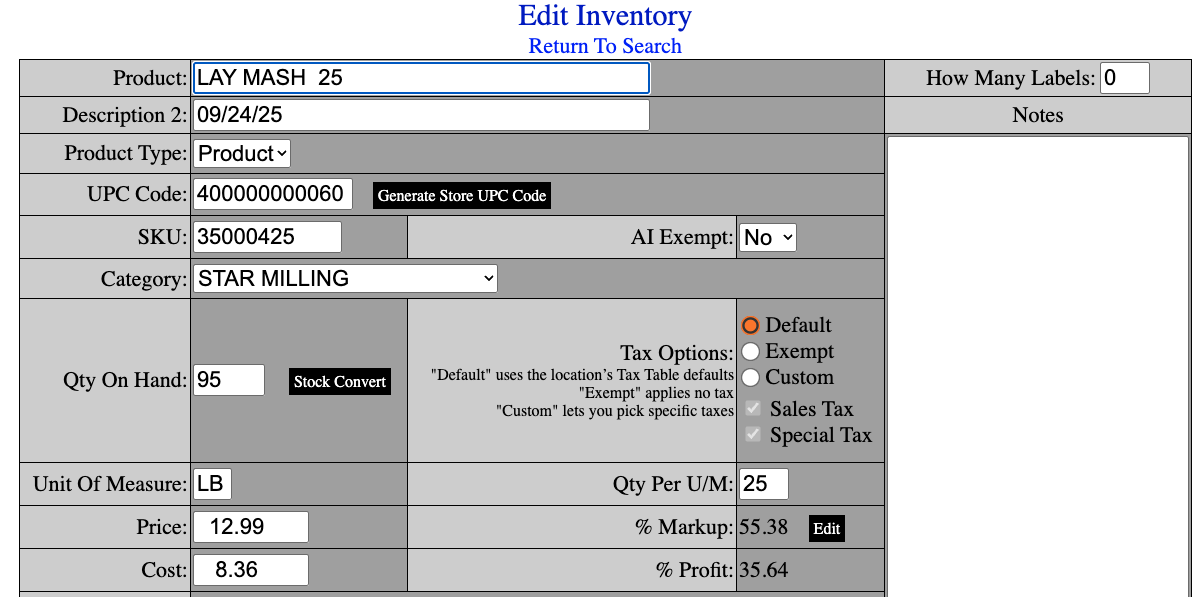Click the Price input field
This screenshot has height=597, width=1202.
pyautogui.click(x=250, y=526)
